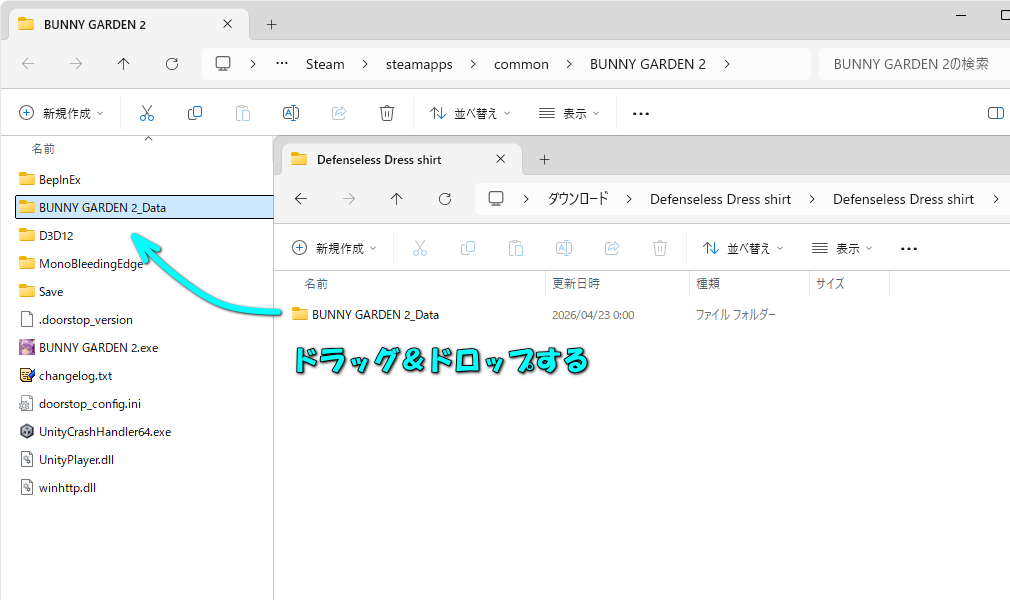
Task: Click the details pane icon at top right
Action: point(995,113)
